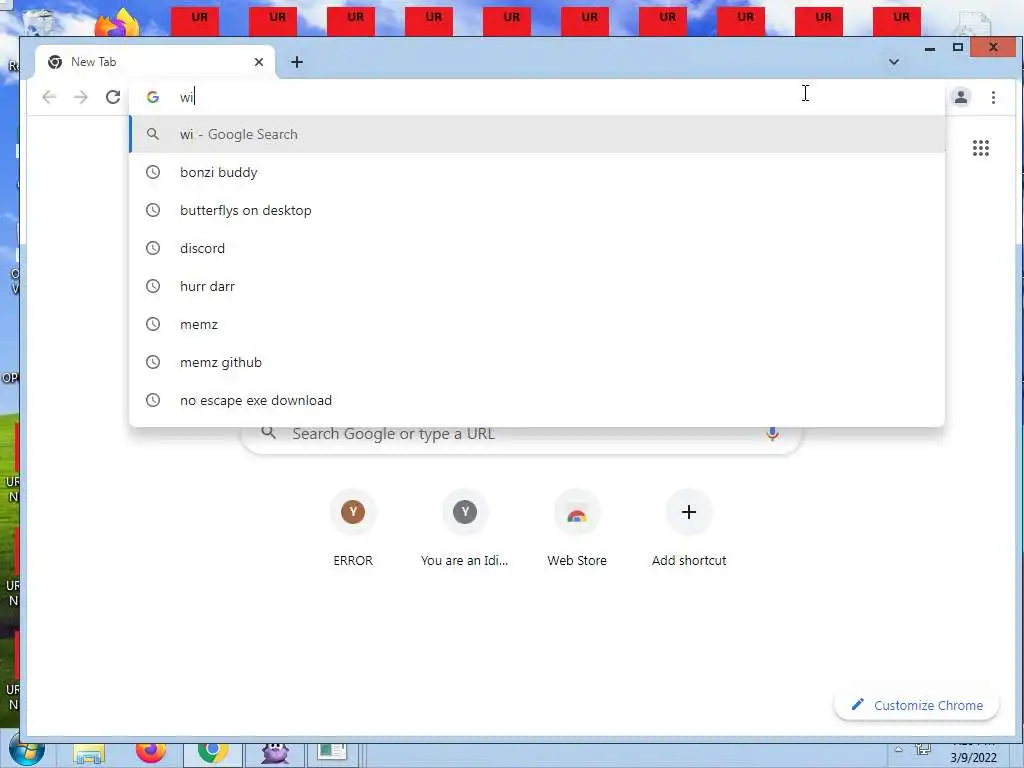Screen dimensions: 1024x768
Task: Click the Chrome taskbar icon
Action: (212, 753)
